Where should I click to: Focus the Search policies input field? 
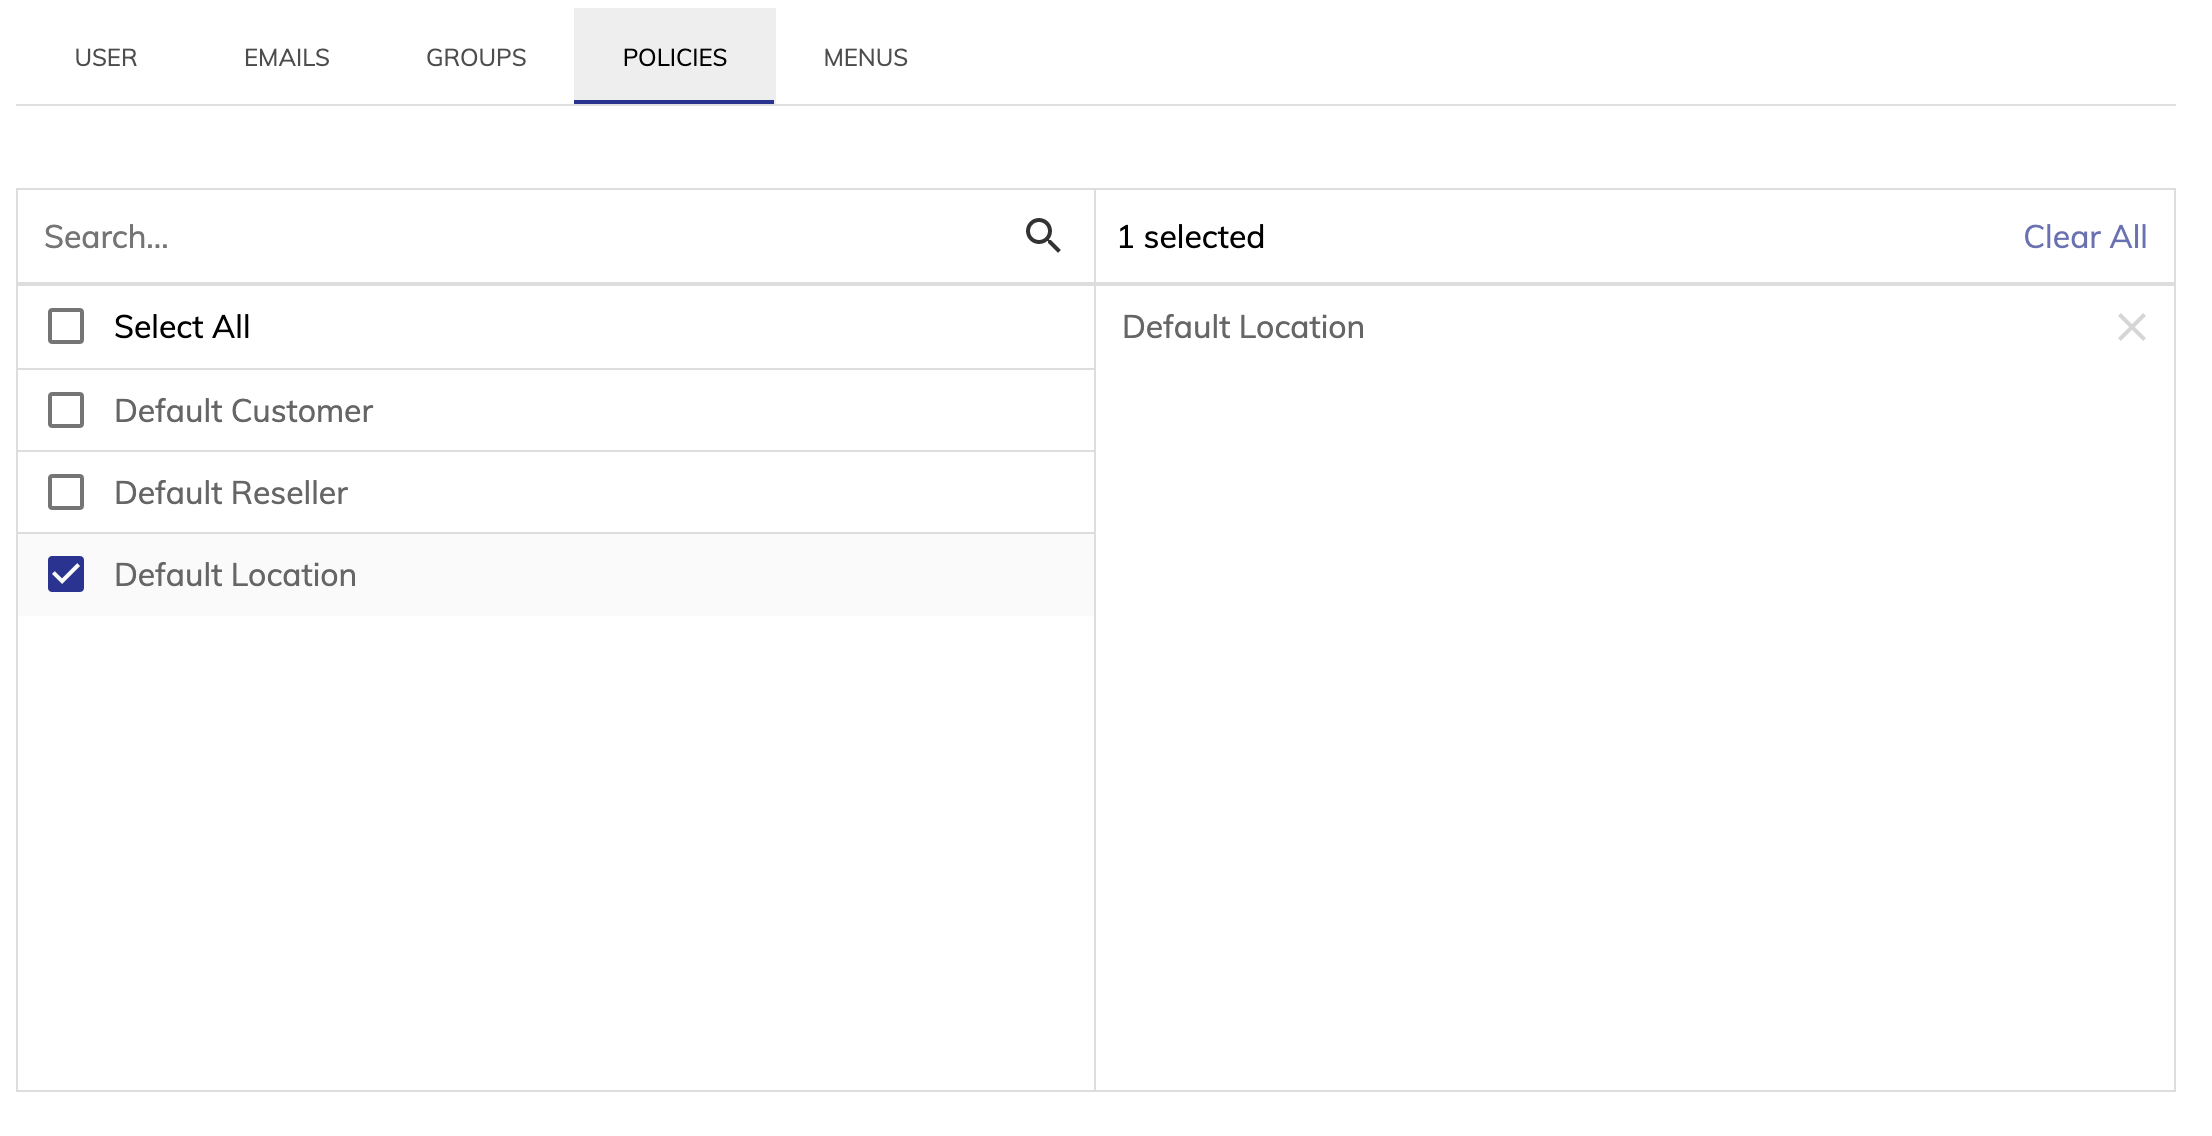click(x=520, y=237)
